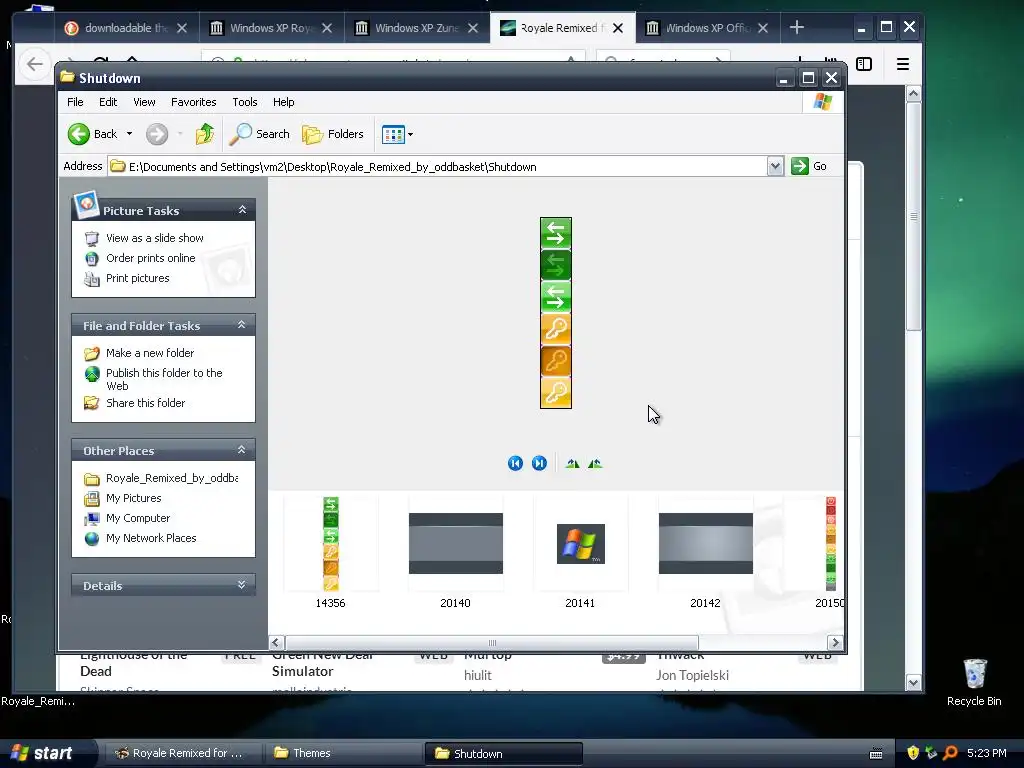Click Publish this folder to the Web

pos(165,379)
